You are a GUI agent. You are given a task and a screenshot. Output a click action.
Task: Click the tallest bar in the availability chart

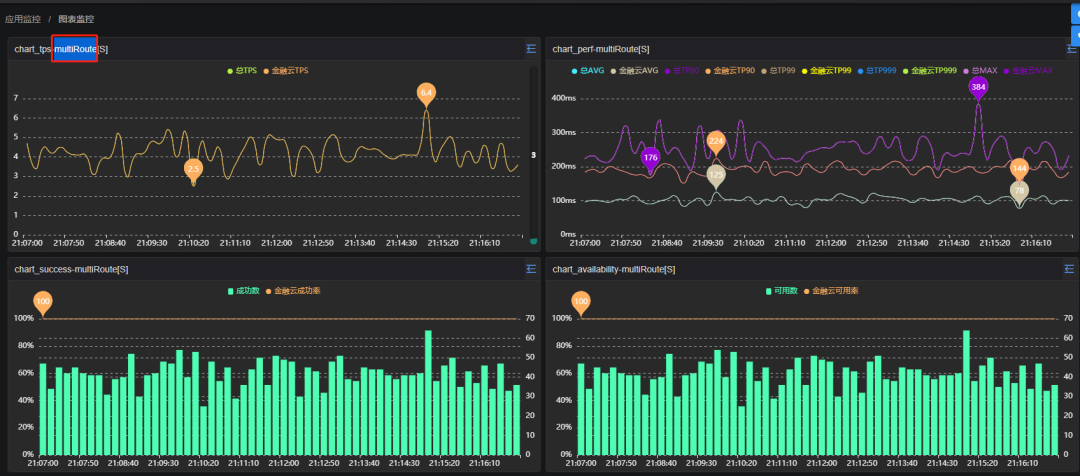(966, 393)
